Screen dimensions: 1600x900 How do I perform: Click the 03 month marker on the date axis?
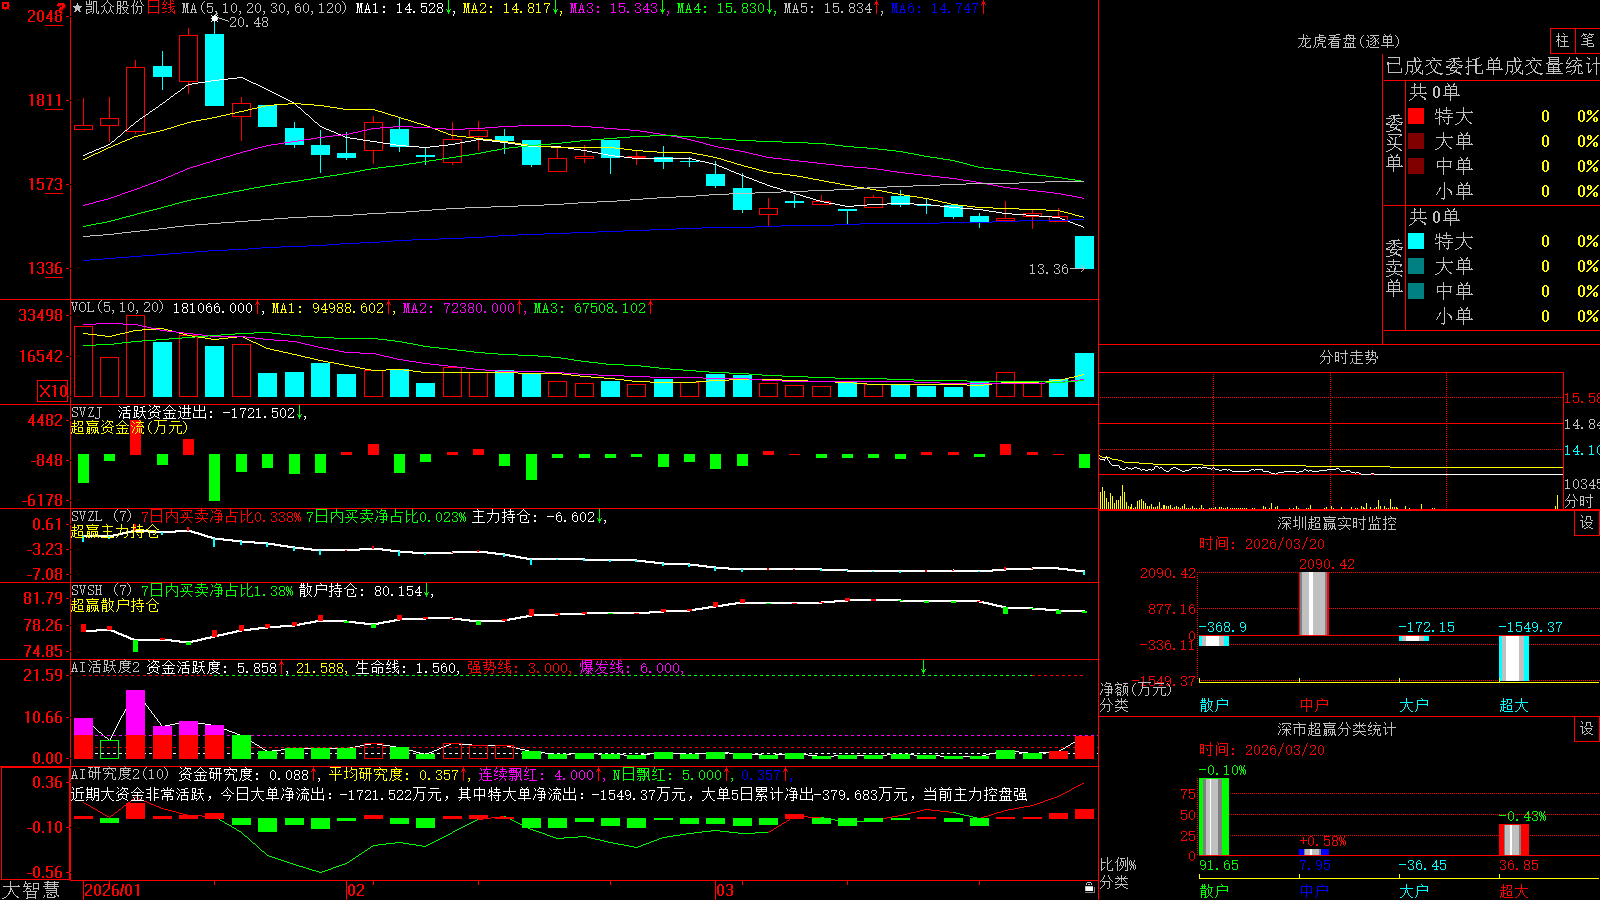tap(725, 890)
